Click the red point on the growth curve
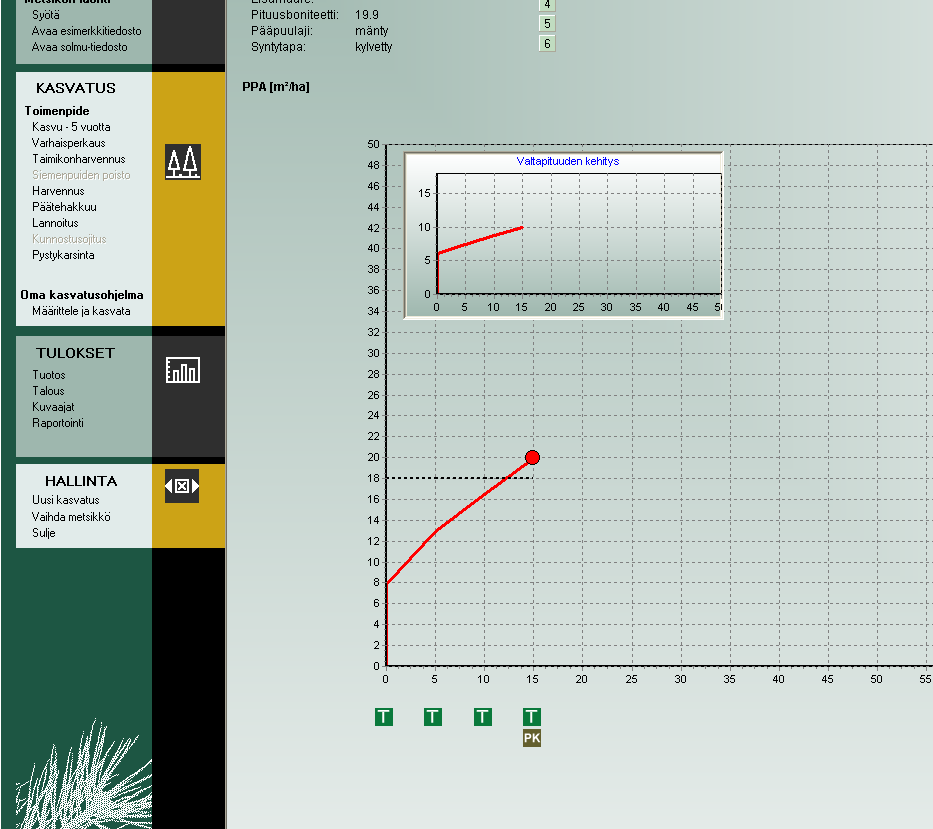This screenshot has width=933, height=829. 533,458
